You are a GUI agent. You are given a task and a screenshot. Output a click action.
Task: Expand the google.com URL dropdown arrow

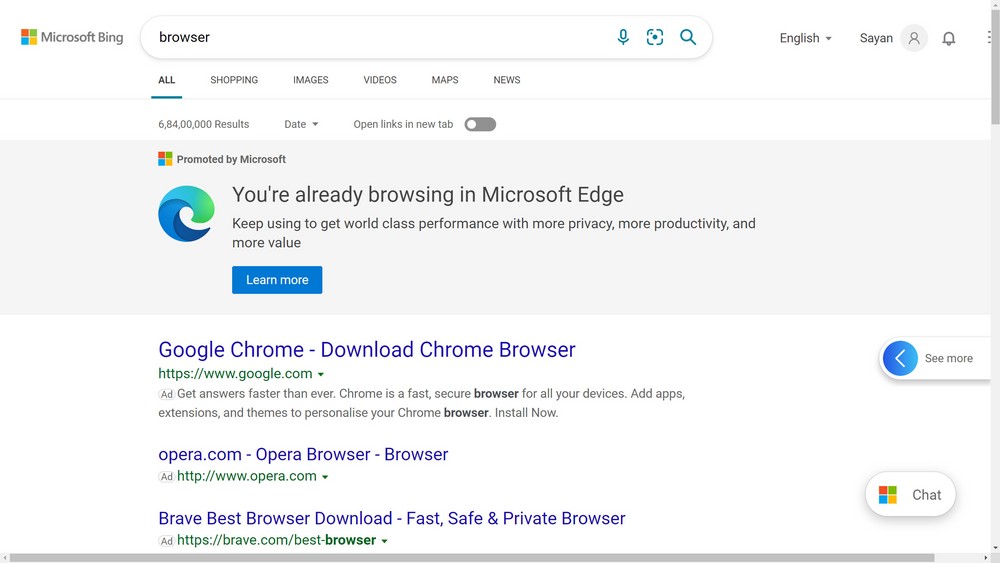tap(321, 374)
